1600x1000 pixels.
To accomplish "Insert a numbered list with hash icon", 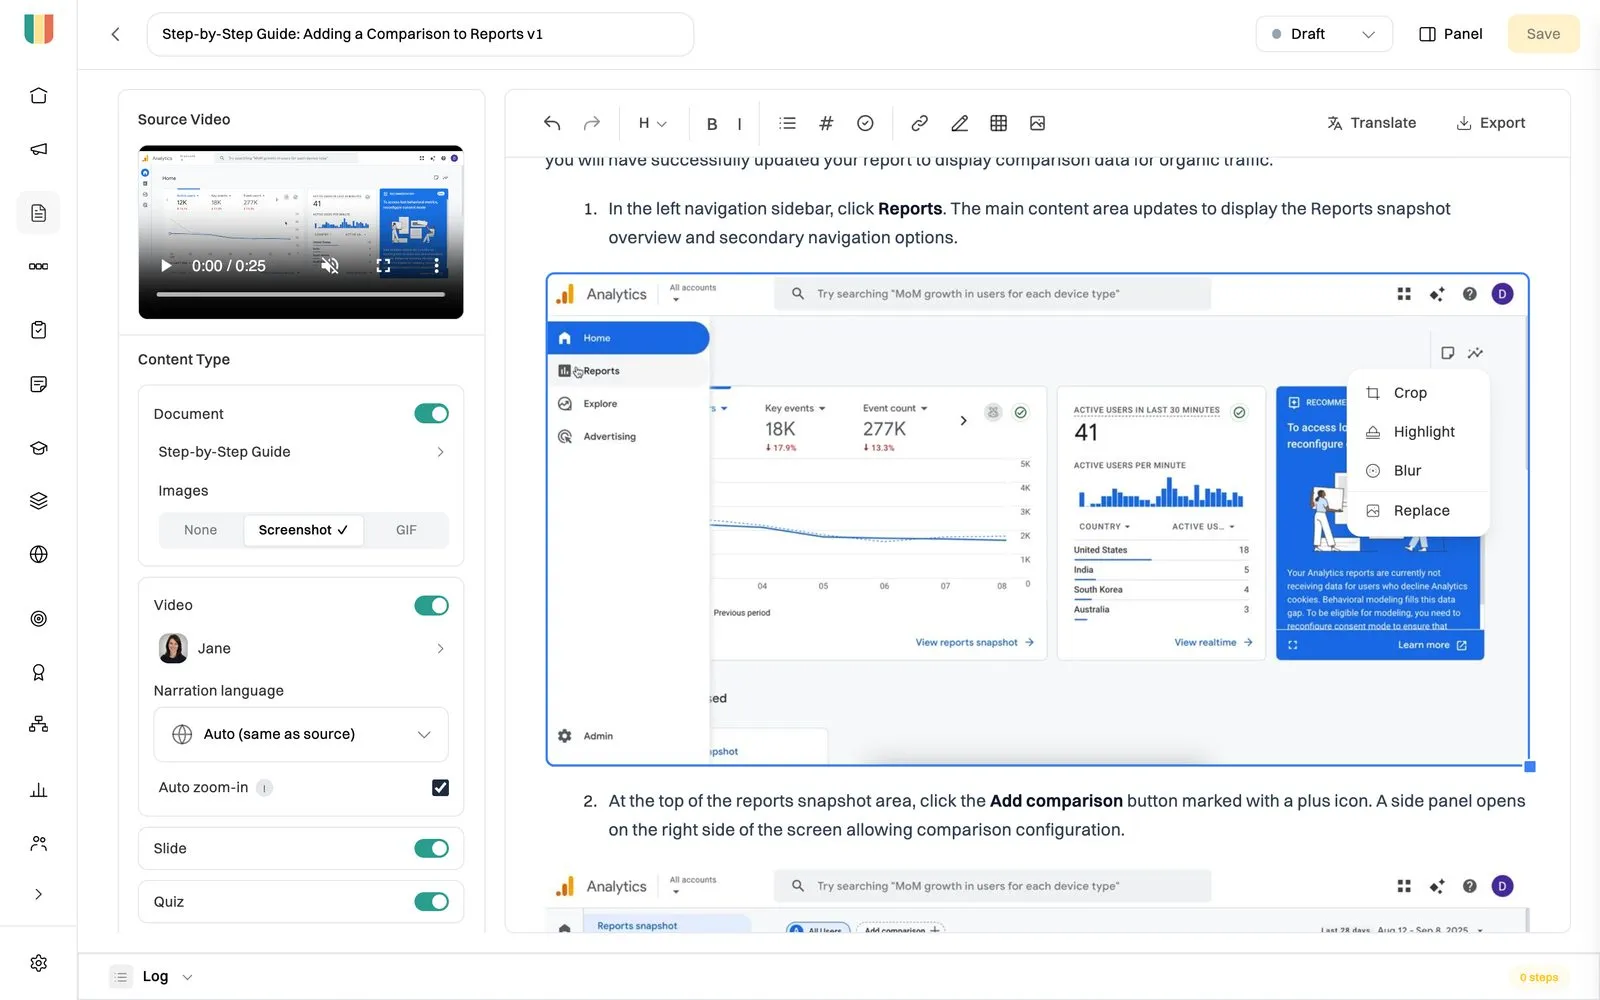I will (826, 123).
